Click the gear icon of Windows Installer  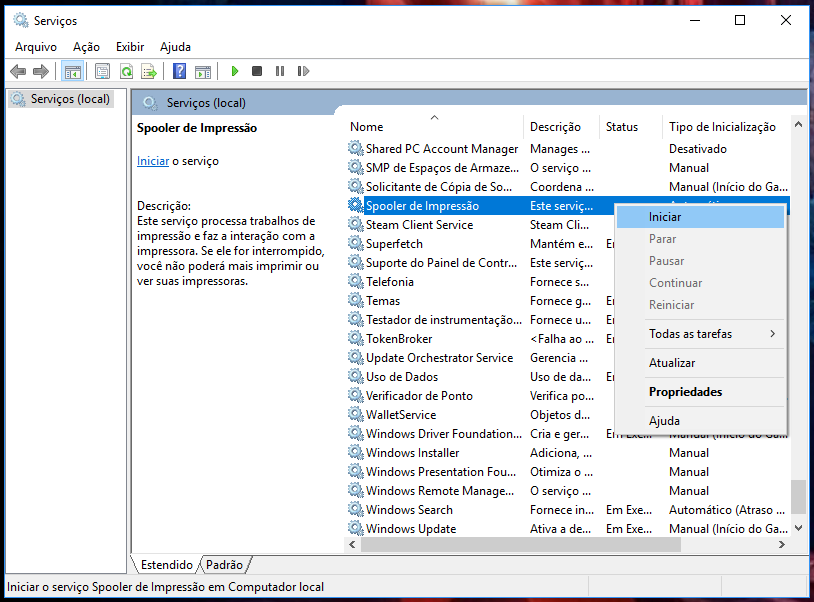pos(356,452)
